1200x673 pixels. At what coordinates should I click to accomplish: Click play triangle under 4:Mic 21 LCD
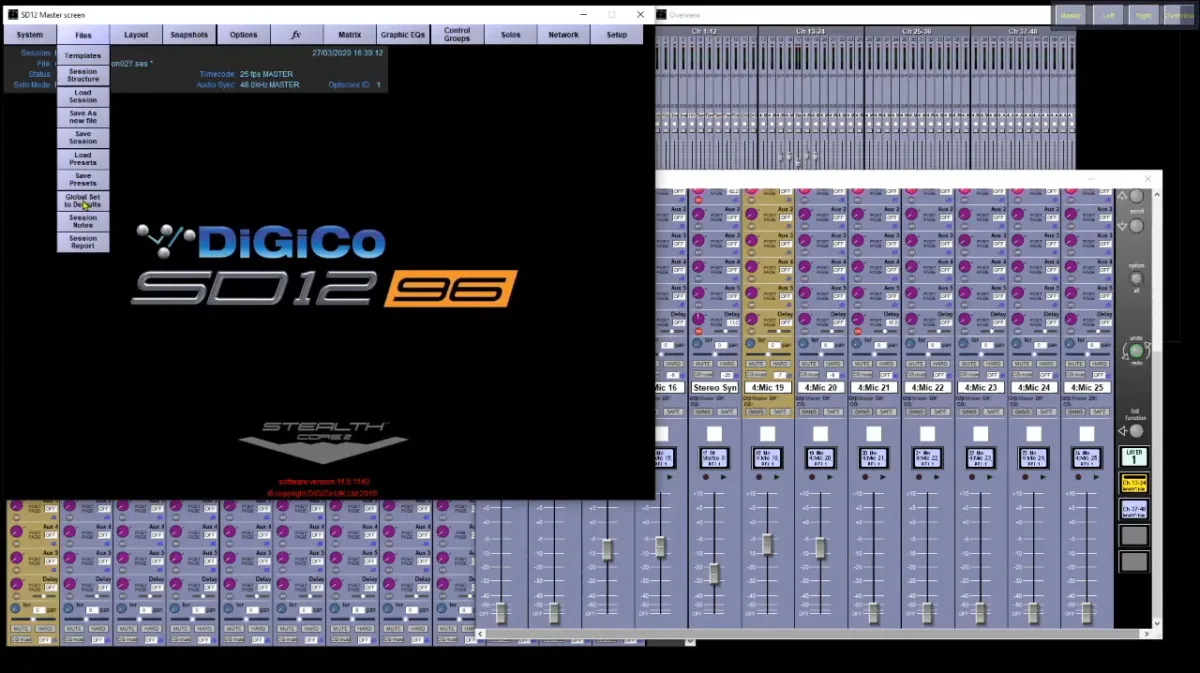point(883,477)
